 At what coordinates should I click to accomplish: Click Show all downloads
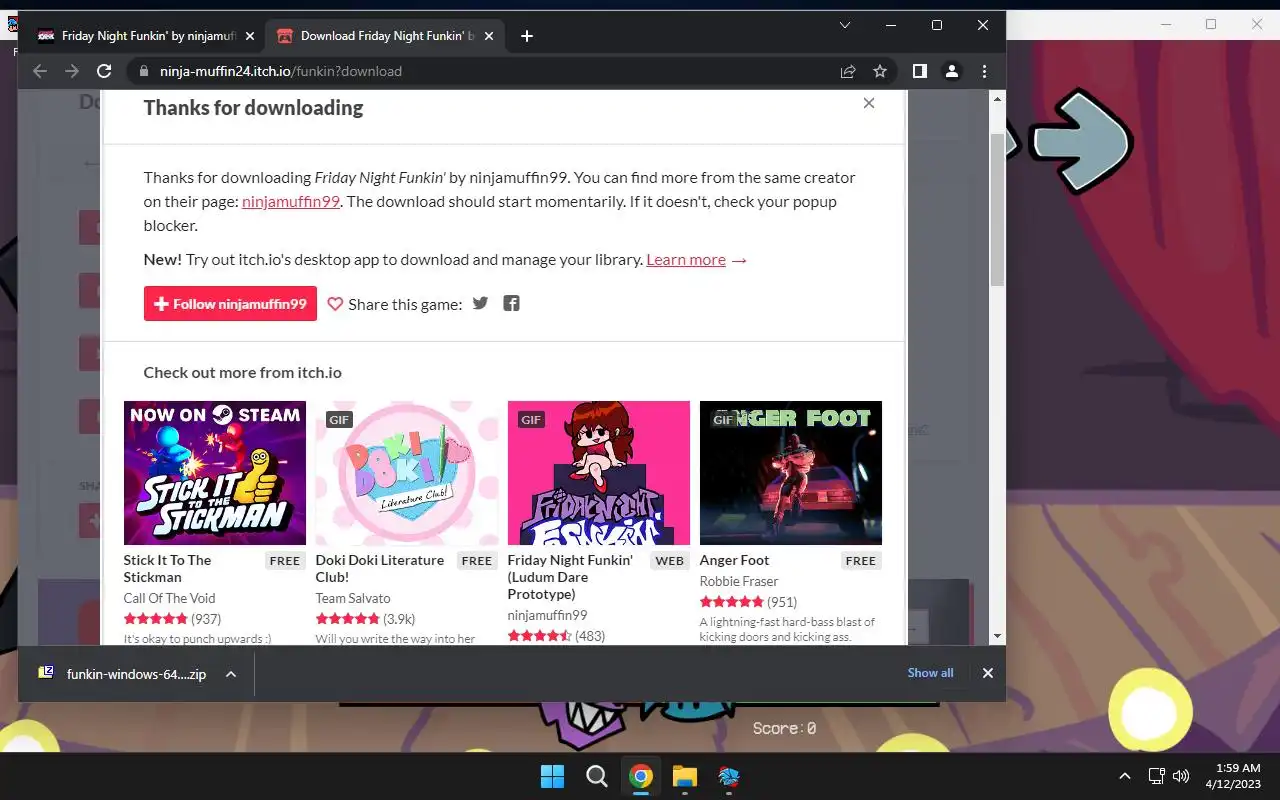[x=930, y=673]
